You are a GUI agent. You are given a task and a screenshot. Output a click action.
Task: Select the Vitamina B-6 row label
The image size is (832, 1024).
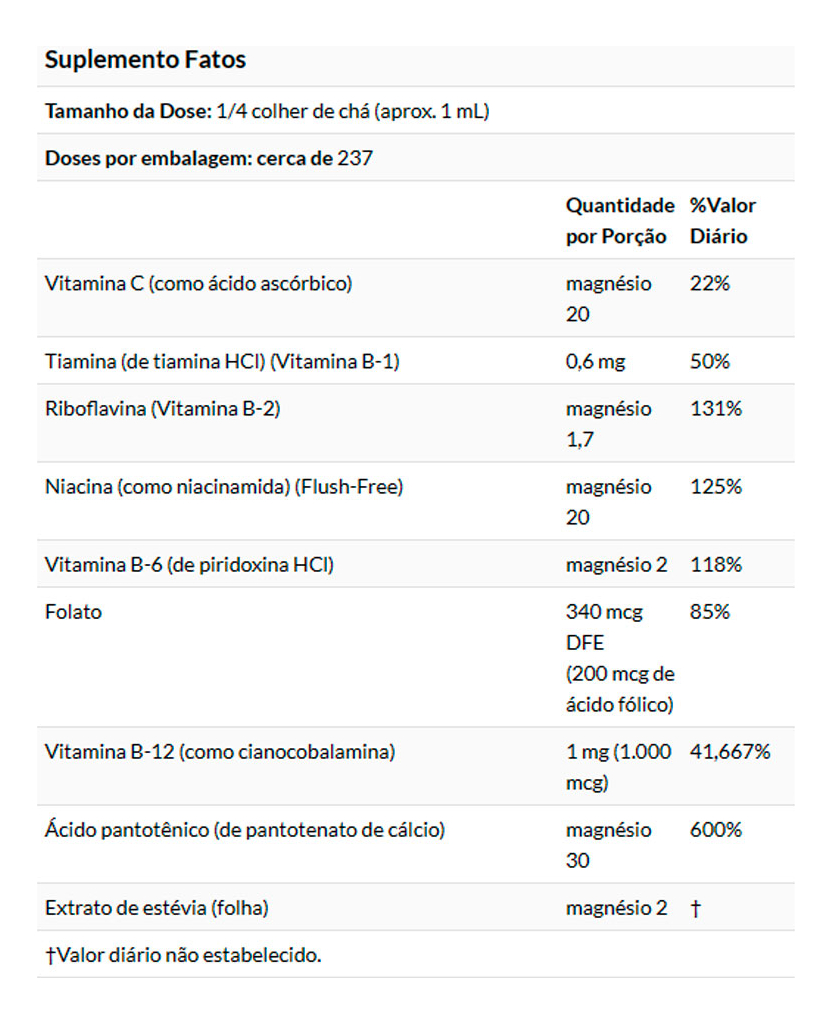[189, 565]
